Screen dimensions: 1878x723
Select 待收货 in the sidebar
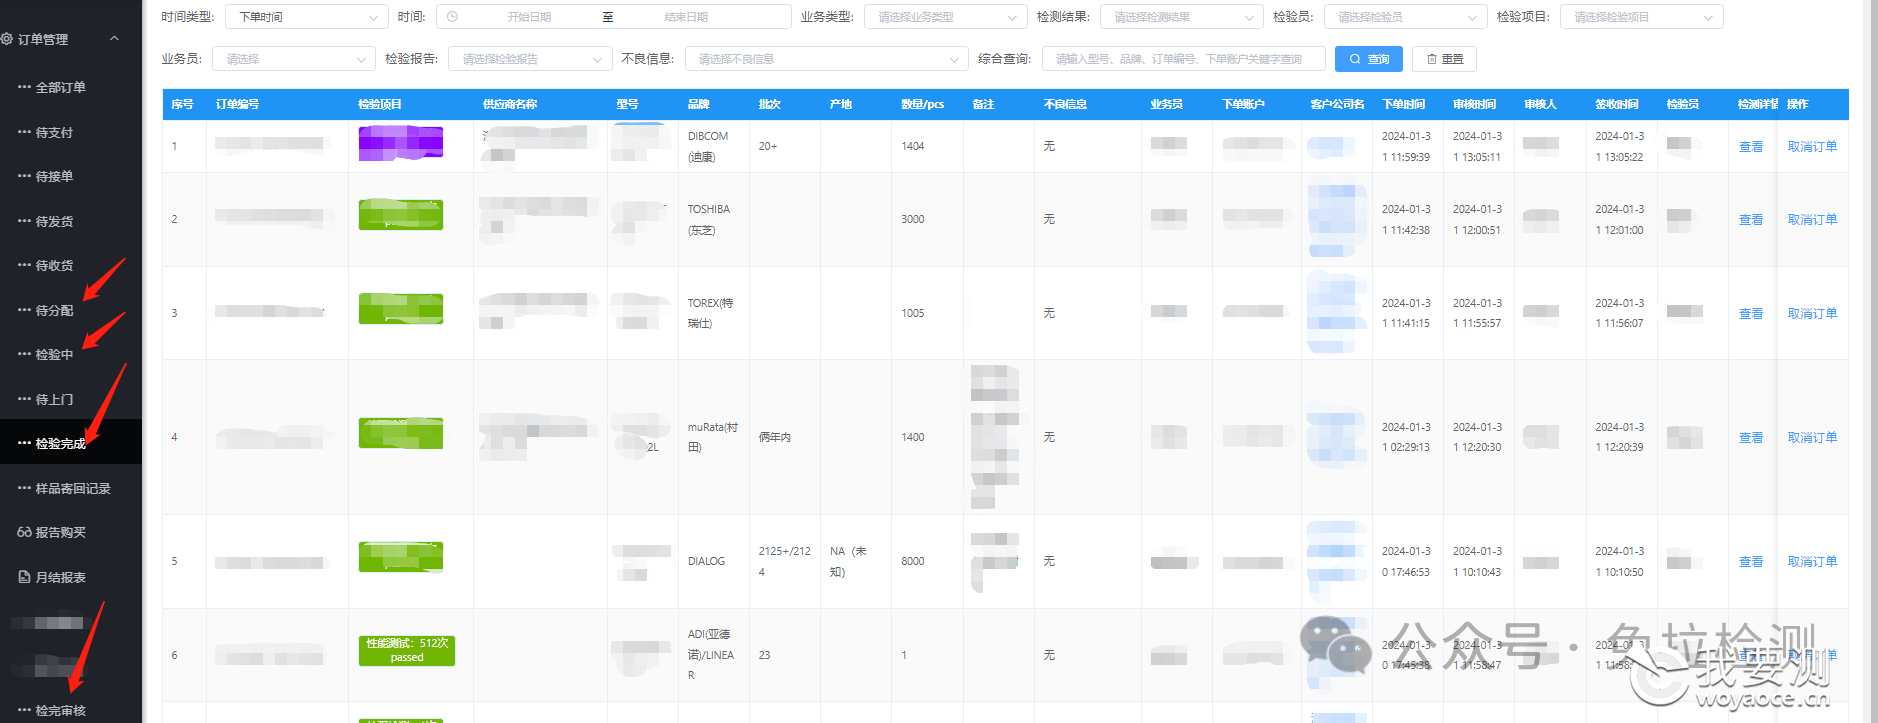point(54,266)
